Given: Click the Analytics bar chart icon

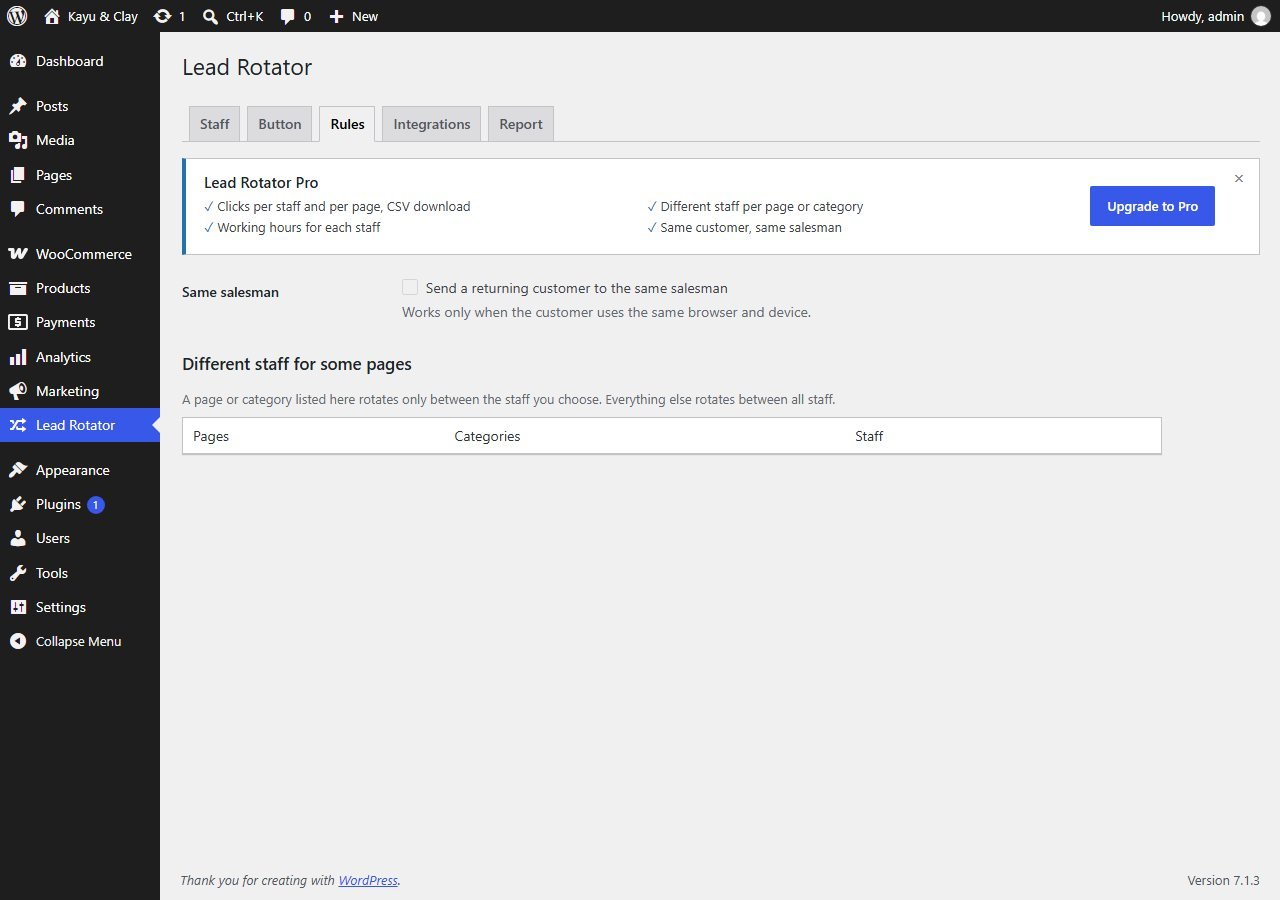Looking at the screenshot, I should 18,357.
